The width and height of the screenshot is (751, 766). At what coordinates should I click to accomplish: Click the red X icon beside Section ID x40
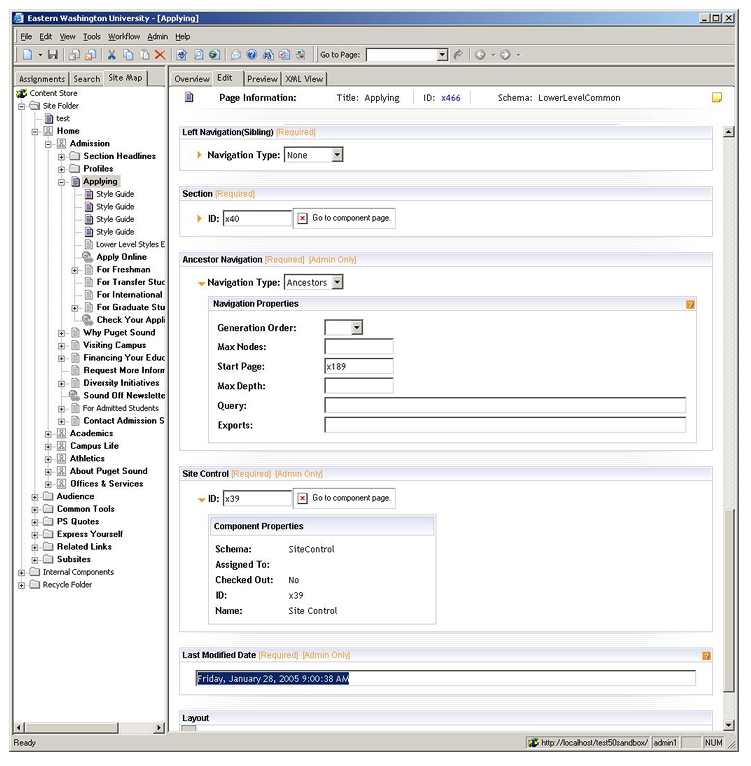click(302, 218)
